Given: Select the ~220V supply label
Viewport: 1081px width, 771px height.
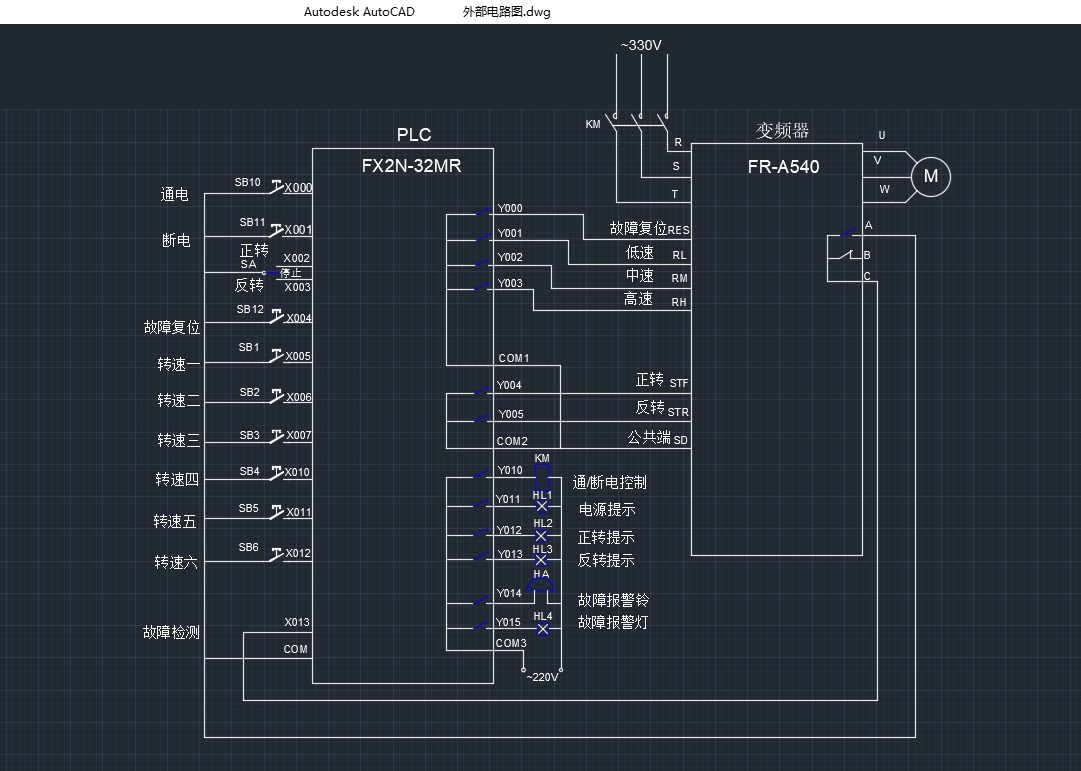Looking at the screenshot, I should [543, 677].
